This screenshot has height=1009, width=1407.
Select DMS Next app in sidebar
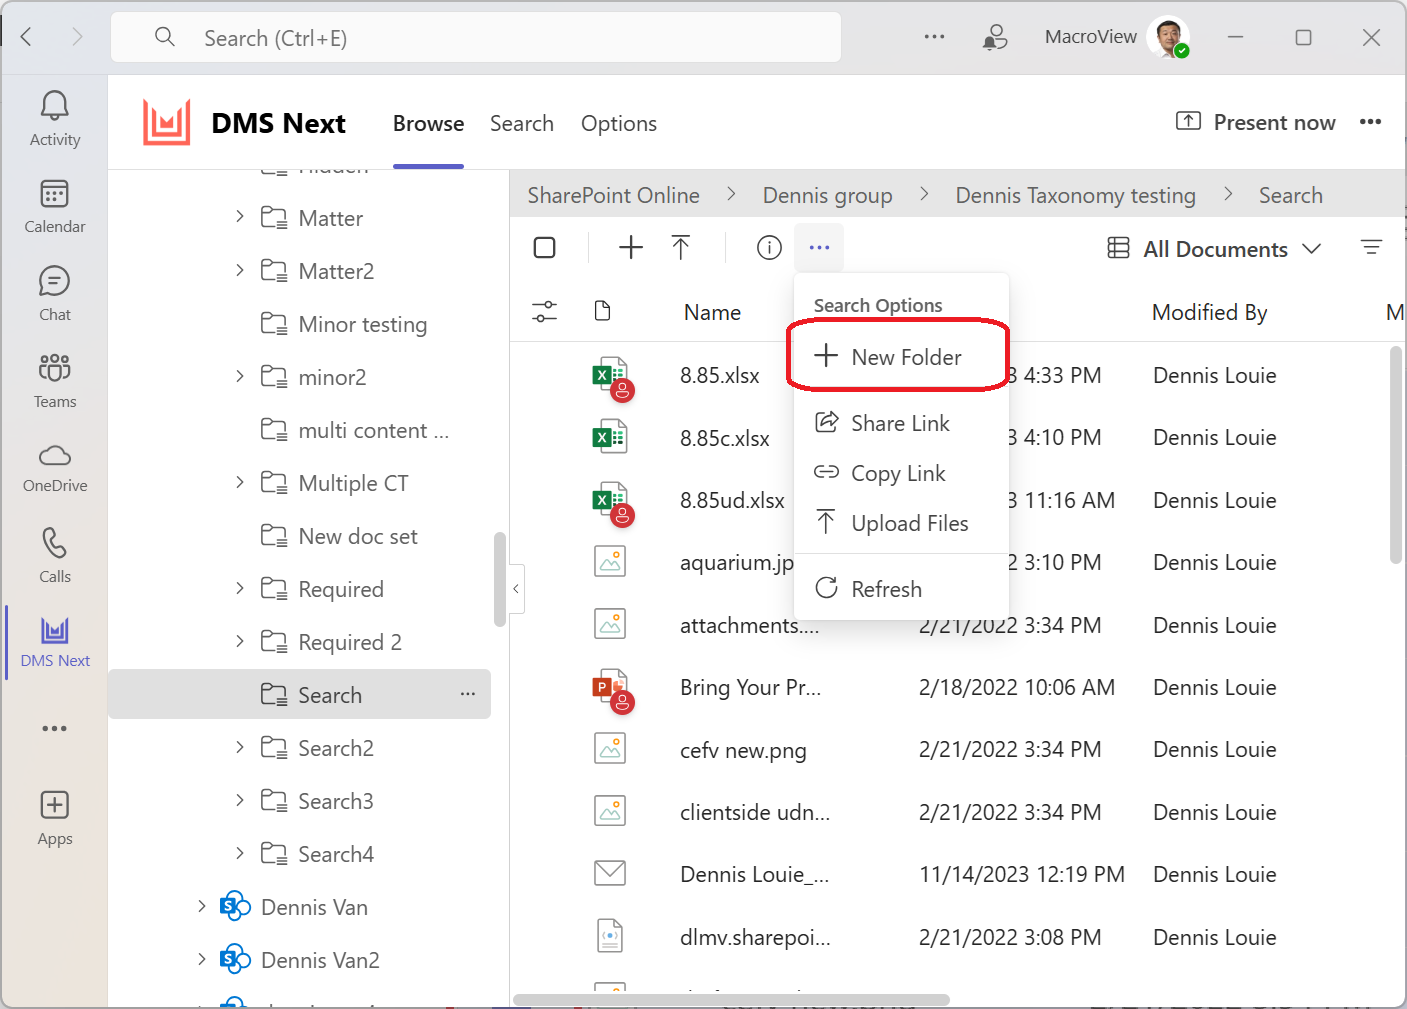click(x=55, y=642)
